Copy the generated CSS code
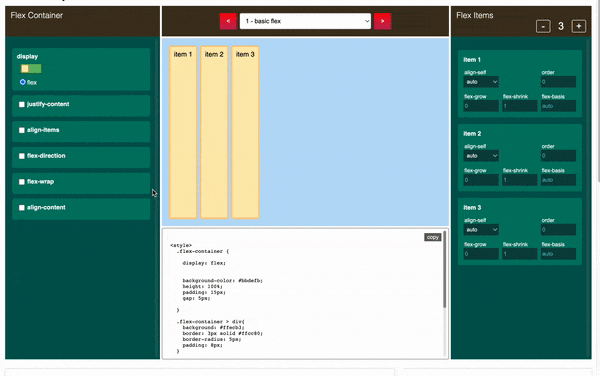 coord(432,237)
